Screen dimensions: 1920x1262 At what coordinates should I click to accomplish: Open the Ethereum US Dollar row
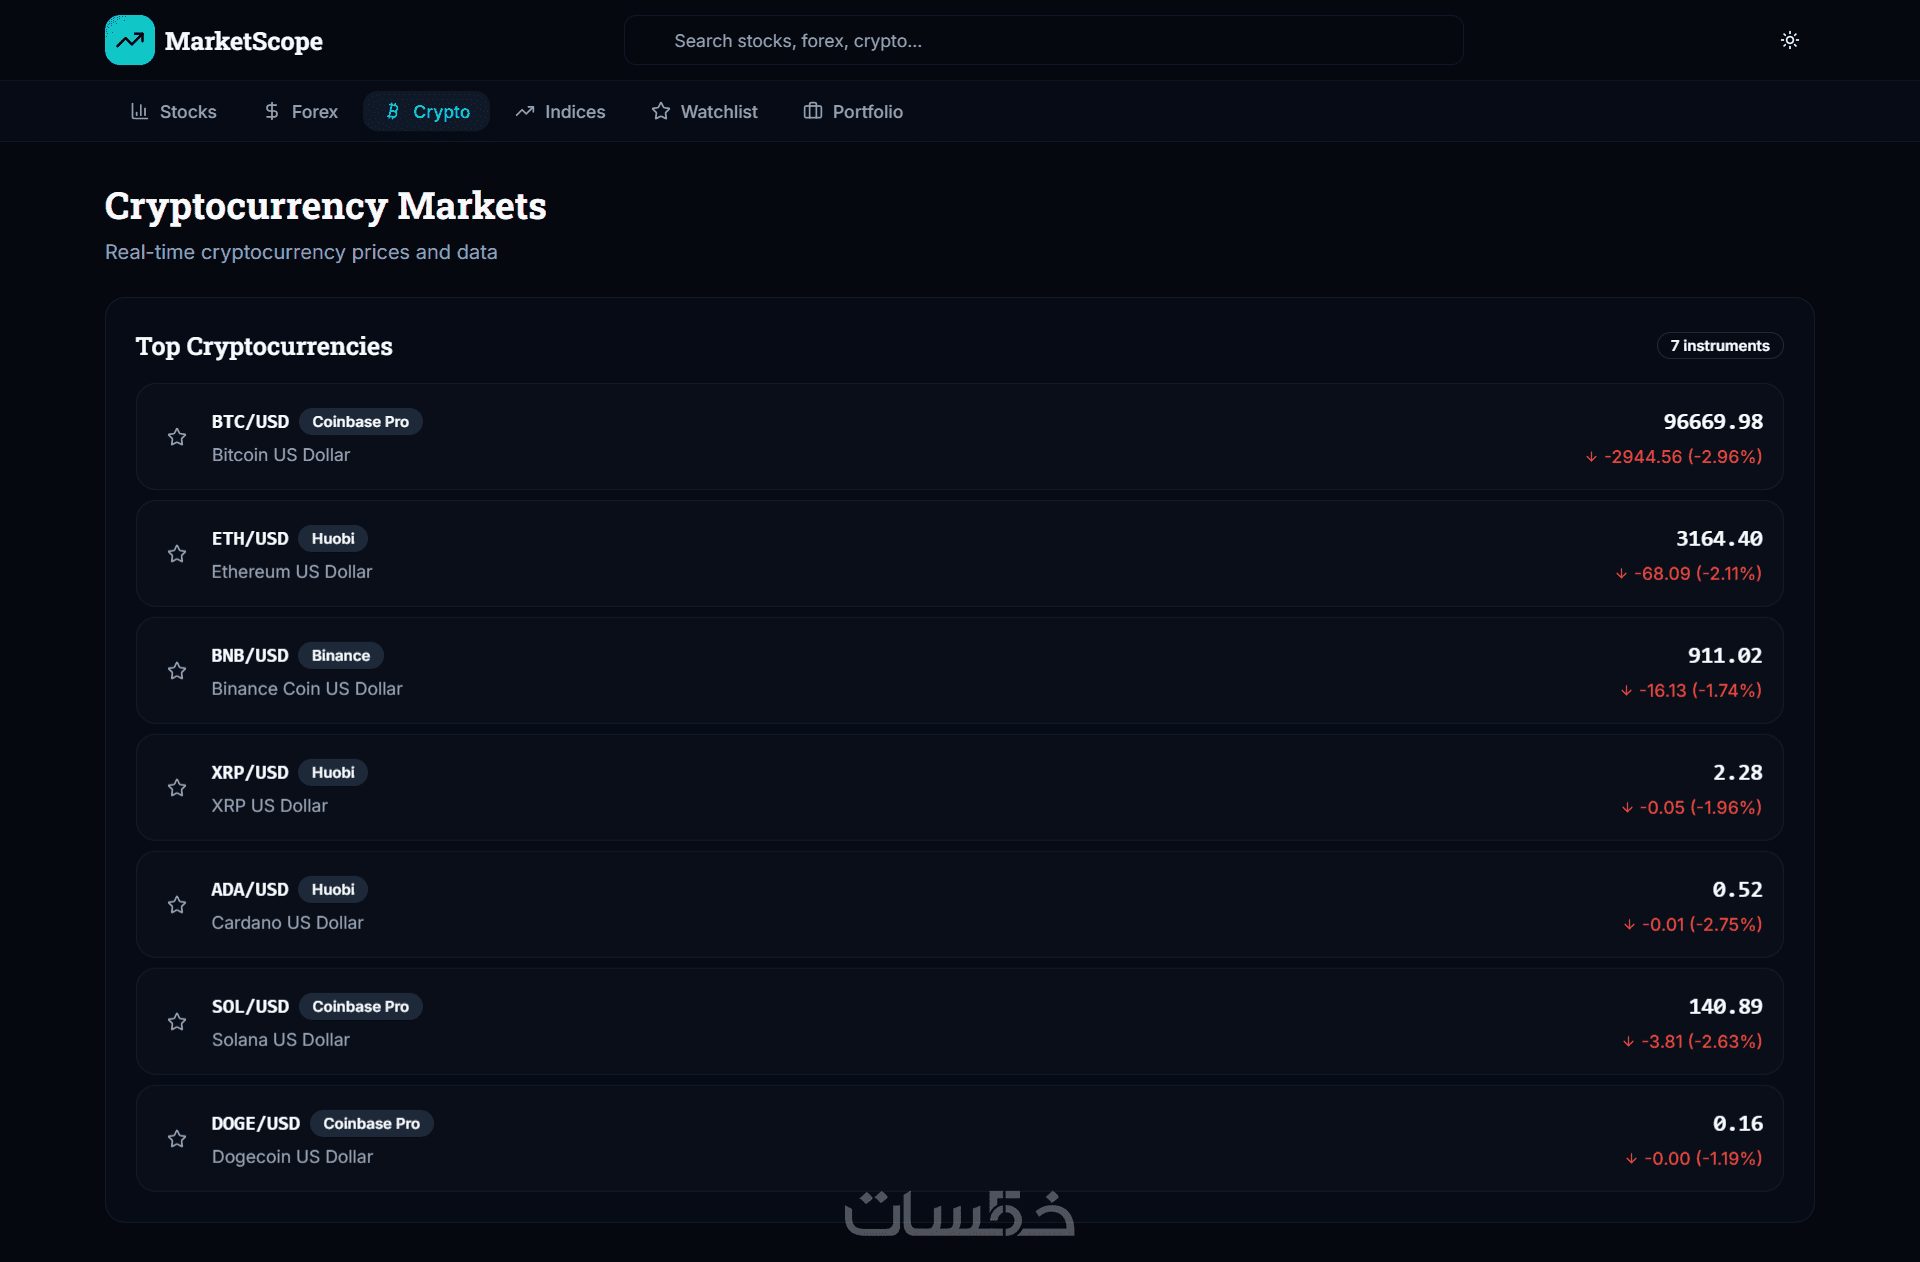pyautogui.click(x=291, y=572)
